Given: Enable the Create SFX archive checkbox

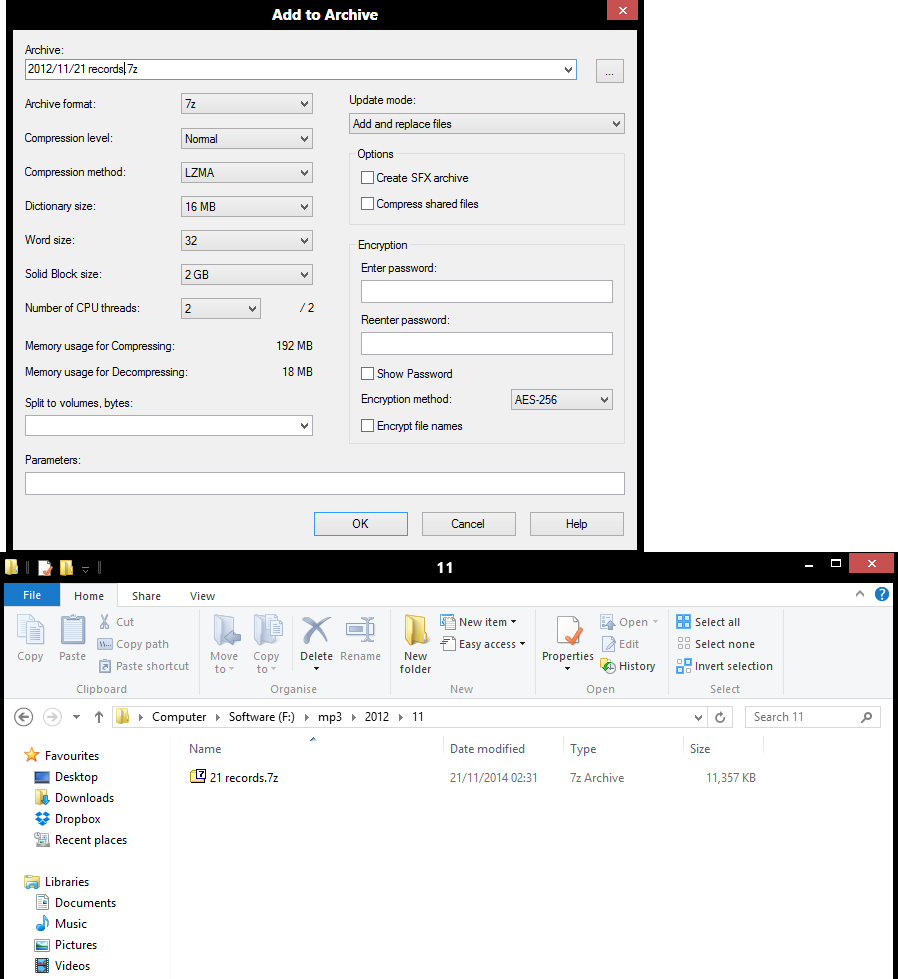Looking at the screenshot, I should click(368, 178).
